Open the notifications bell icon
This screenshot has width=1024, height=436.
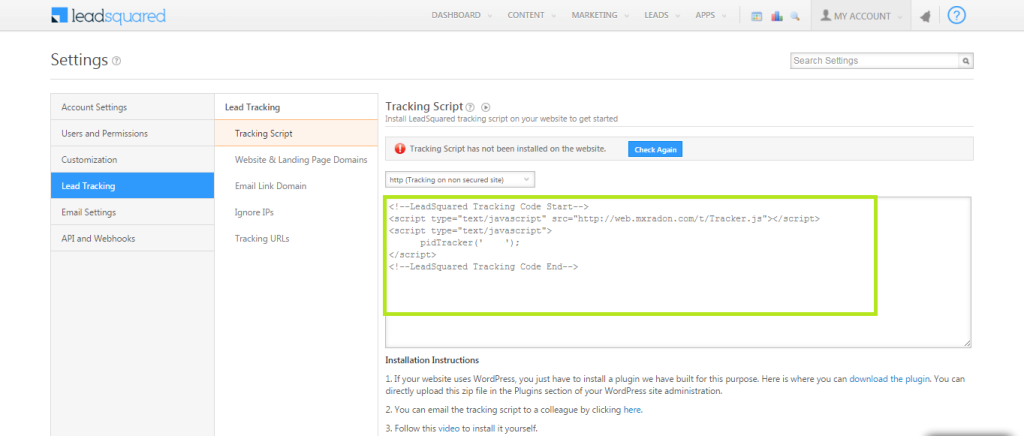point(925,17)
